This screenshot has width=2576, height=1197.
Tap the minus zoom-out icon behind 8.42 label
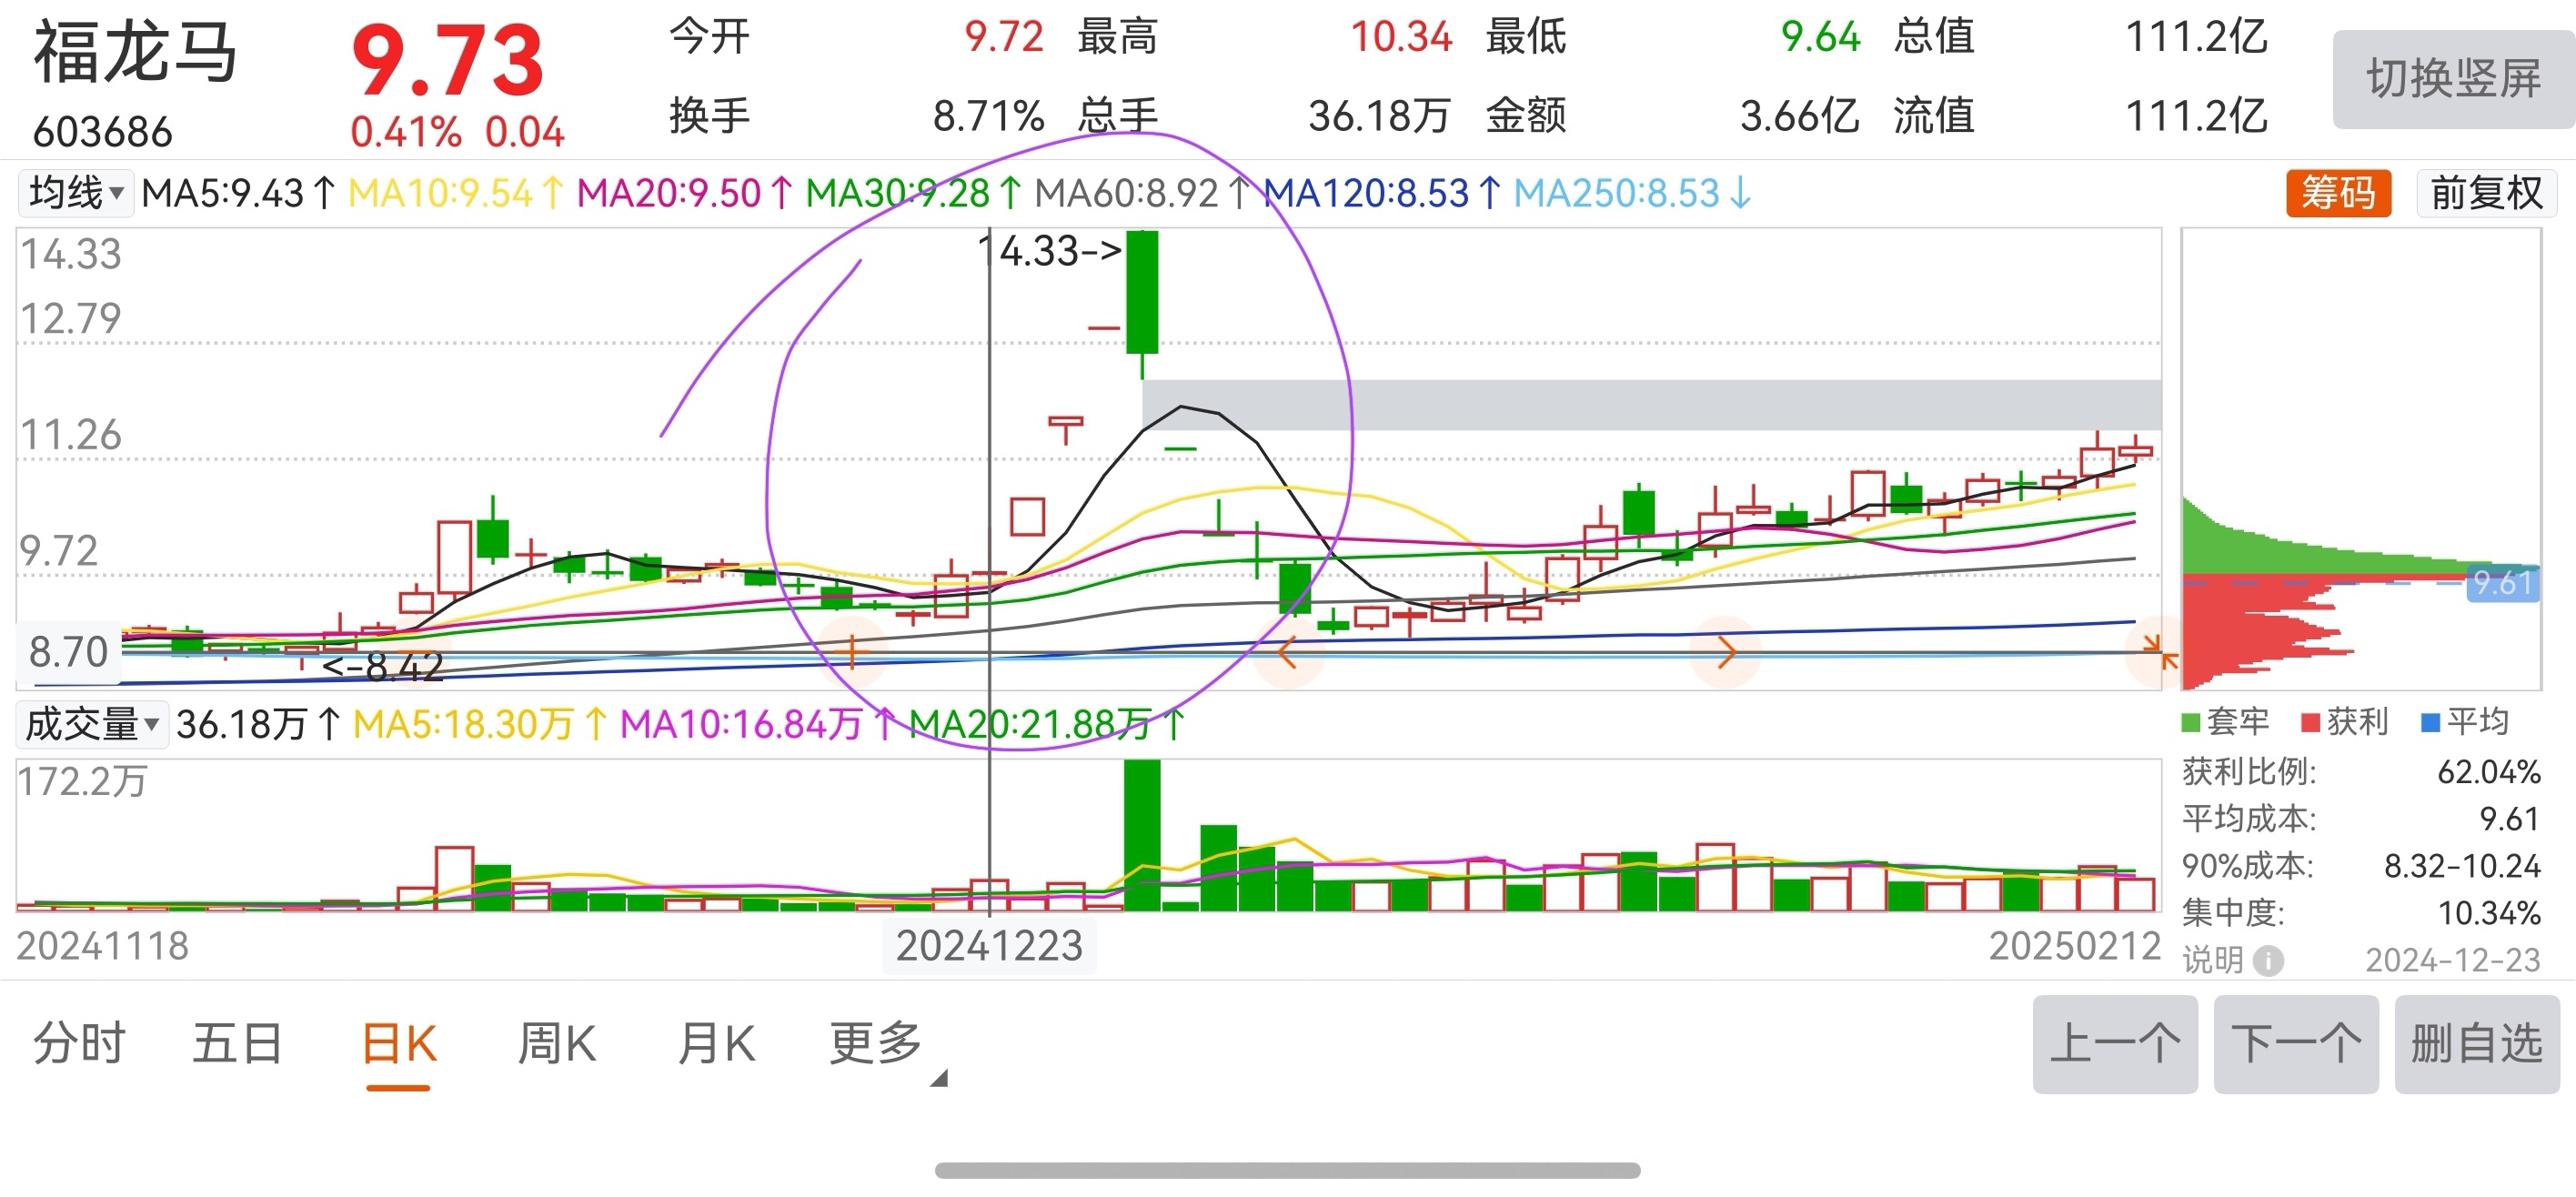414,652
